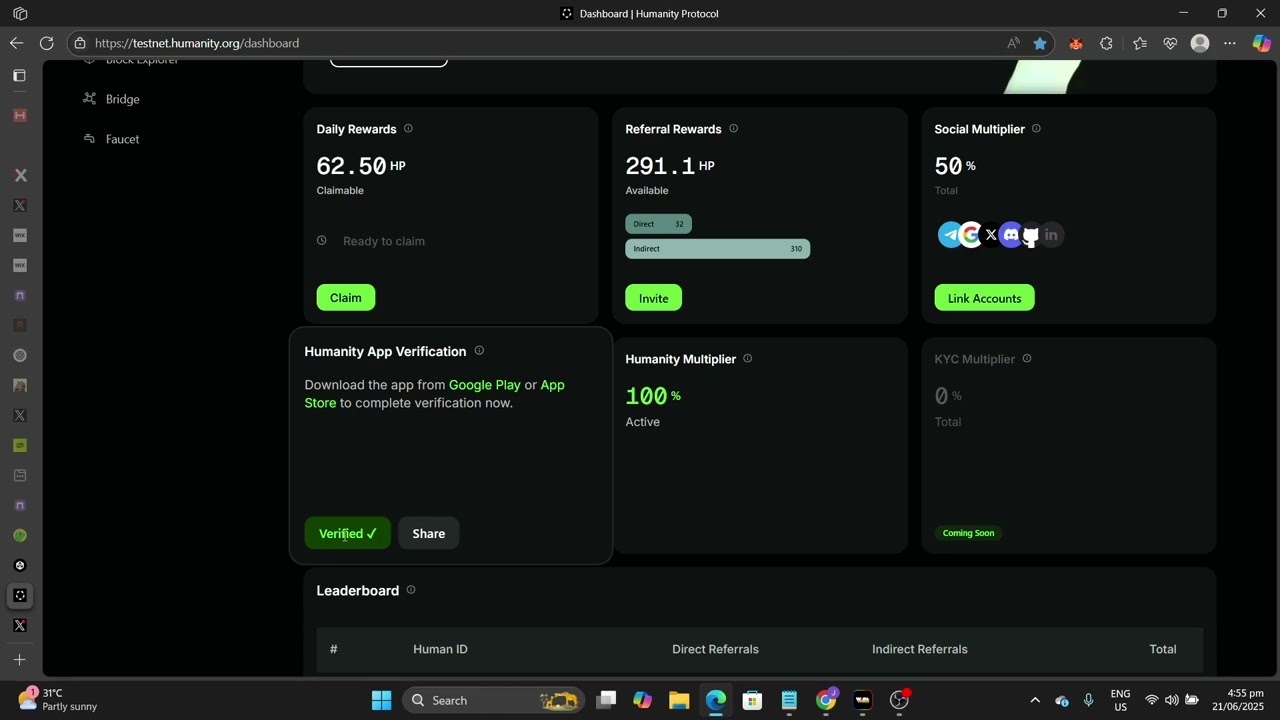Select the Human ID column header
This screenshot has width=1280, height=720.
click(x=440, y=649)
